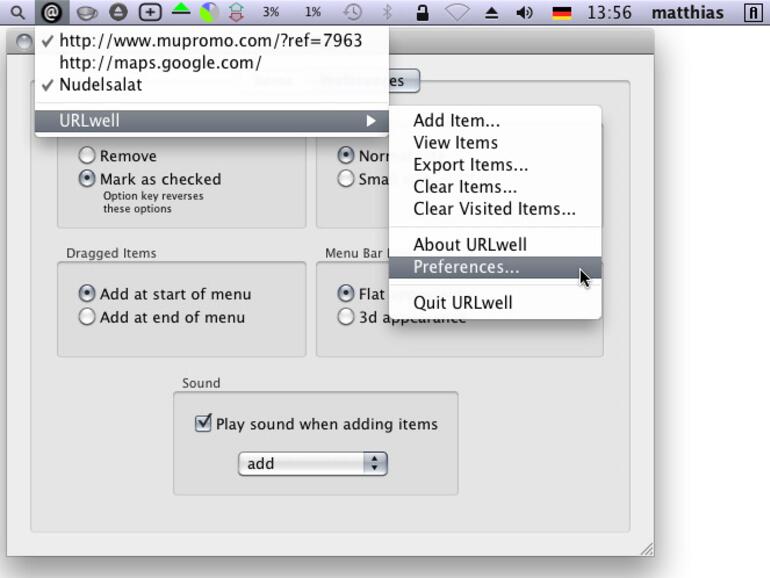Click the eject menu bar icon

click(492, 13)
